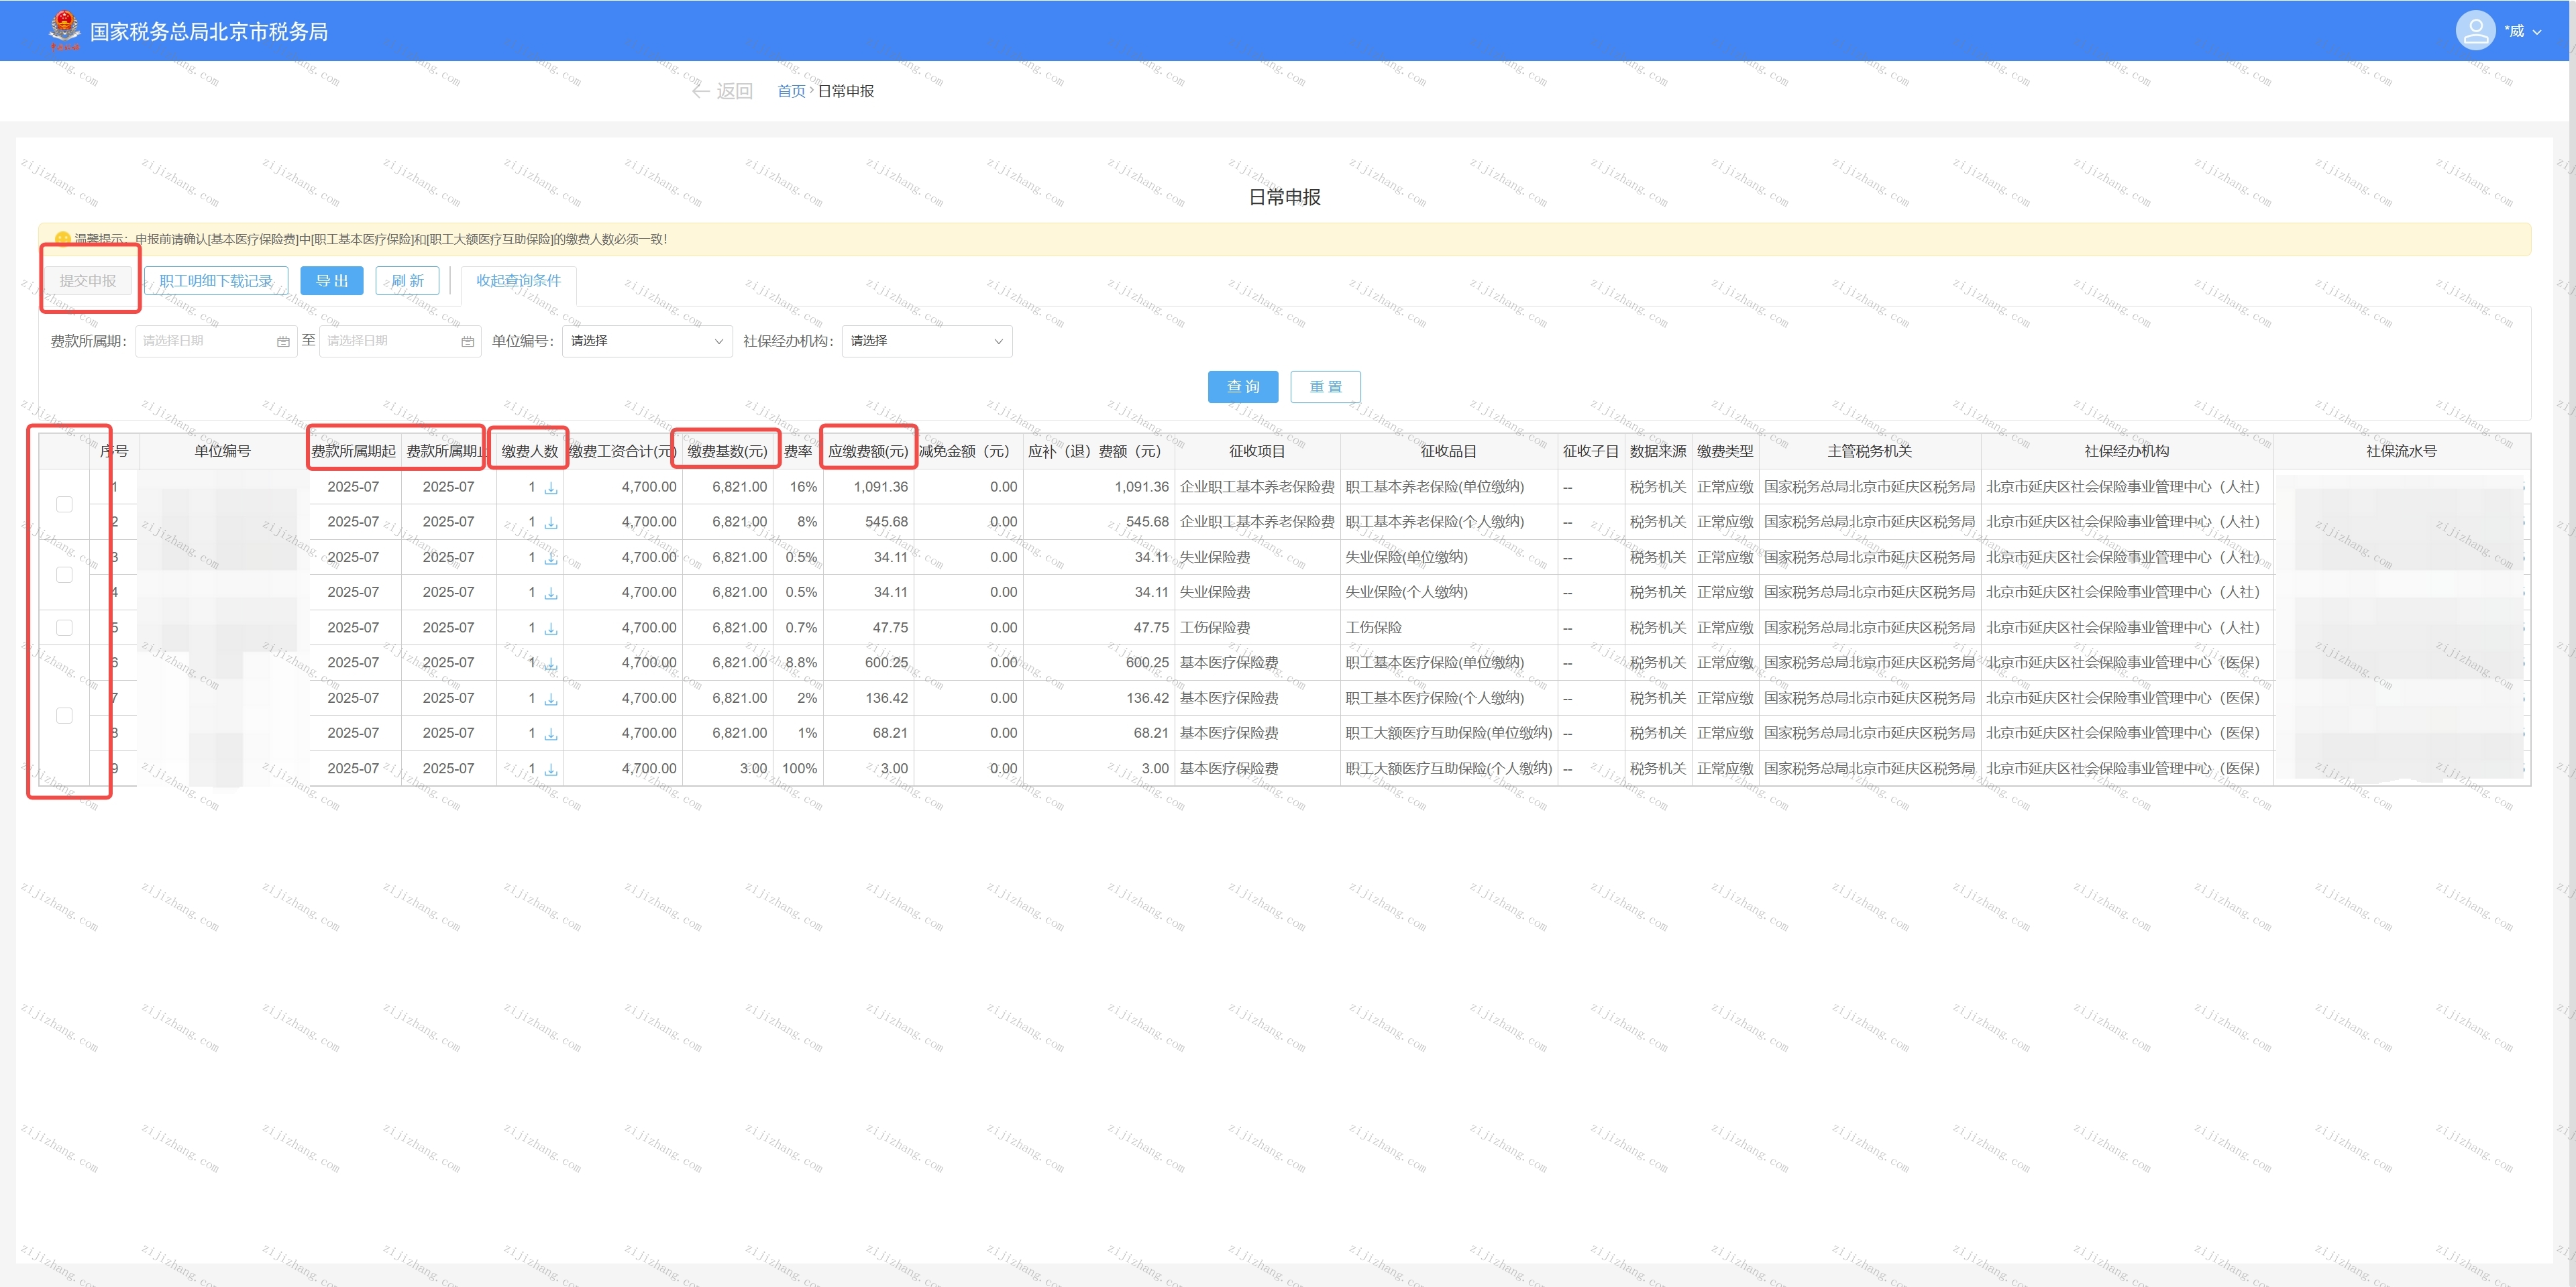Image resolution: width=2576 pixels, height=1287 pixels.
Task: Download employee details for row 2 (8% rate)
Action: click(x=551, y=523)
